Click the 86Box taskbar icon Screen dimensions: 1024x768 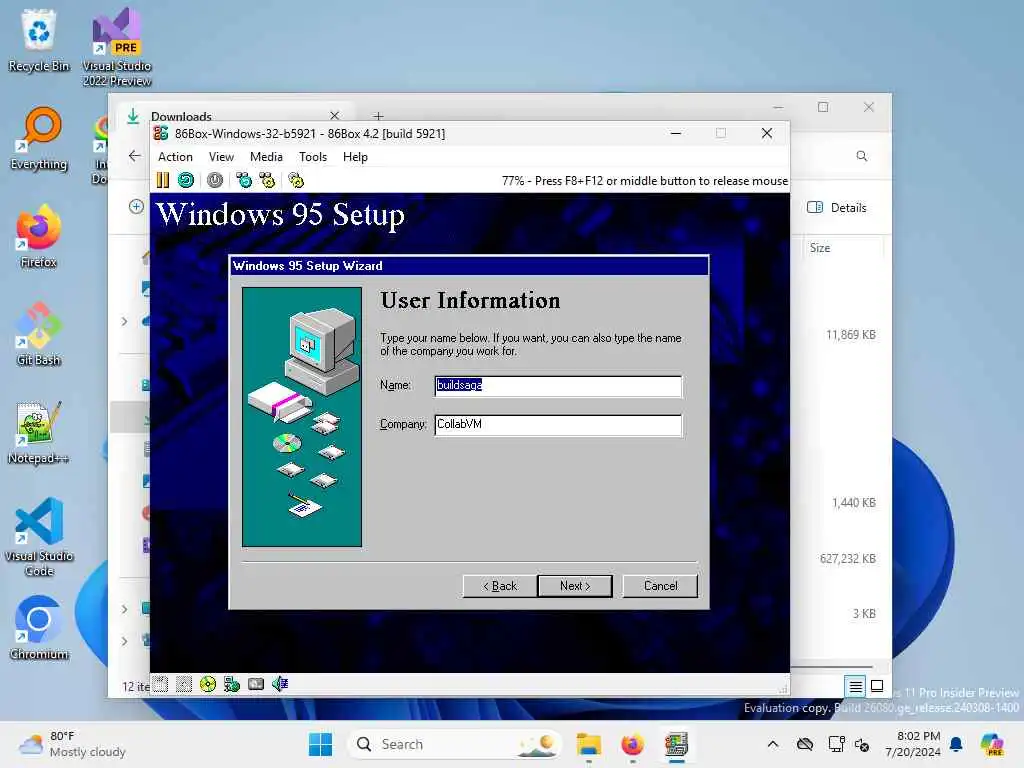pyautogui.click(x=677, y=744)
